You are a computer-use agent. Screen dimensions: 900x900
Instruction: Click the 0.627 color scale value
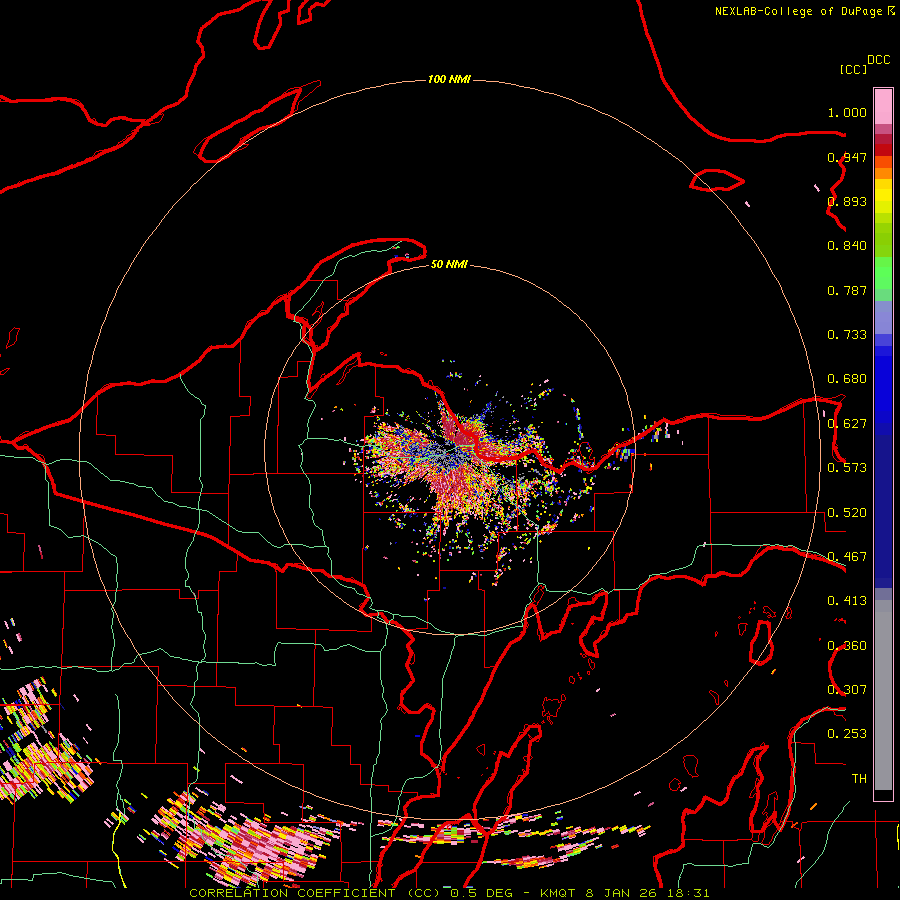(847, 424)
